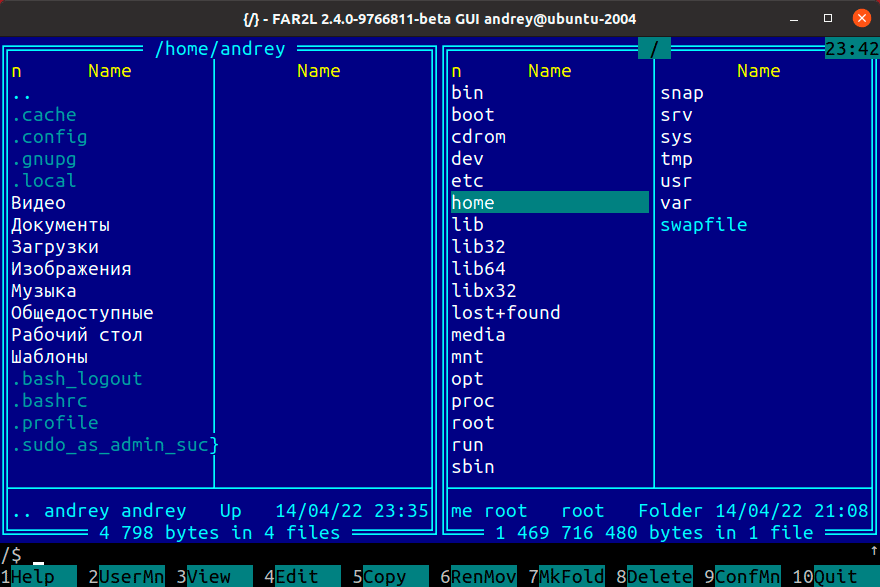Select the .bashrc file
880x587 pixels.
(x=50, y=401)
